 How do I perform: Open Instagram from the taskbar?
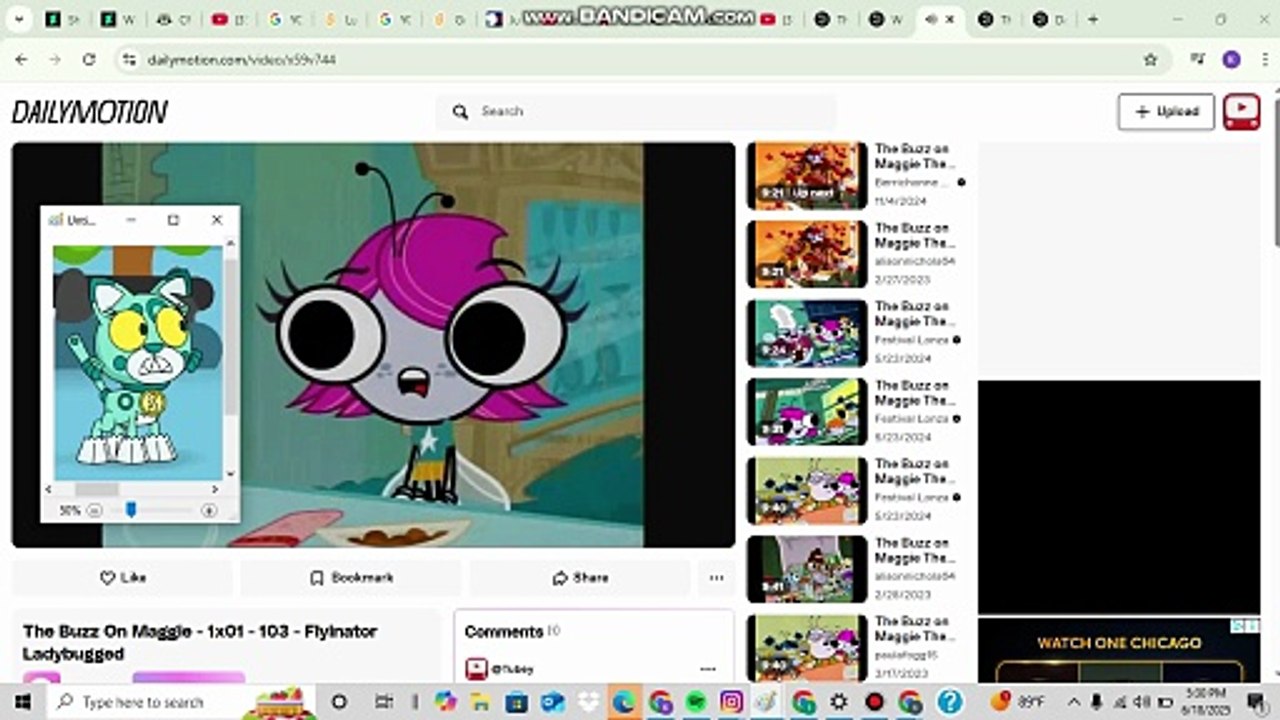click(x=731, y=702)
